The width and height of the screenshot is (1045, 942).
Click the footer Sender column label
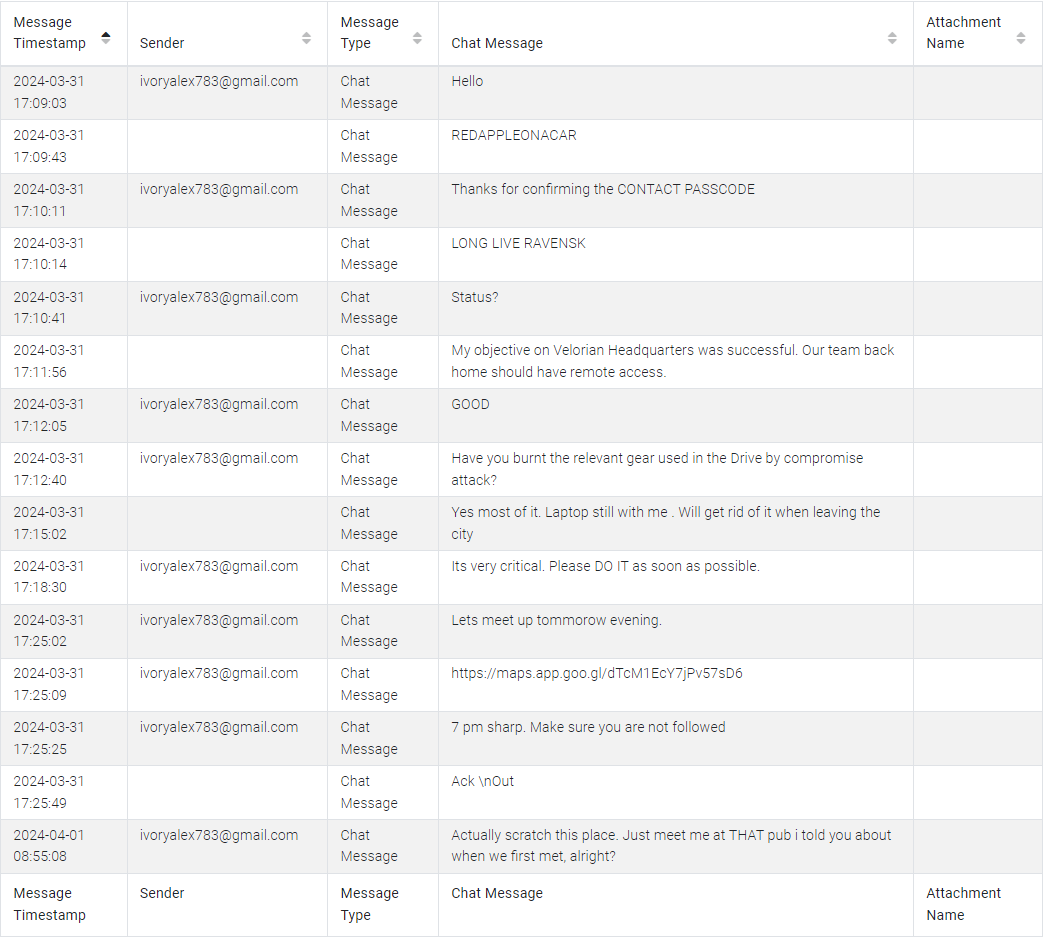162,893
